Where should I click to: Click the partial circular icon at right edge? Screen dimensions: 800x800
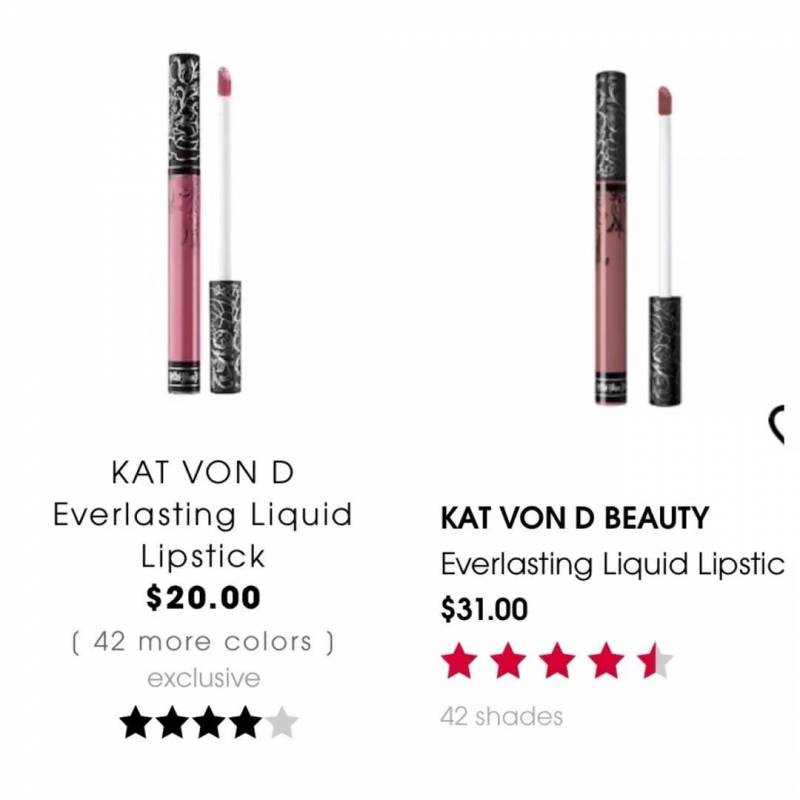tap(777, 424)
